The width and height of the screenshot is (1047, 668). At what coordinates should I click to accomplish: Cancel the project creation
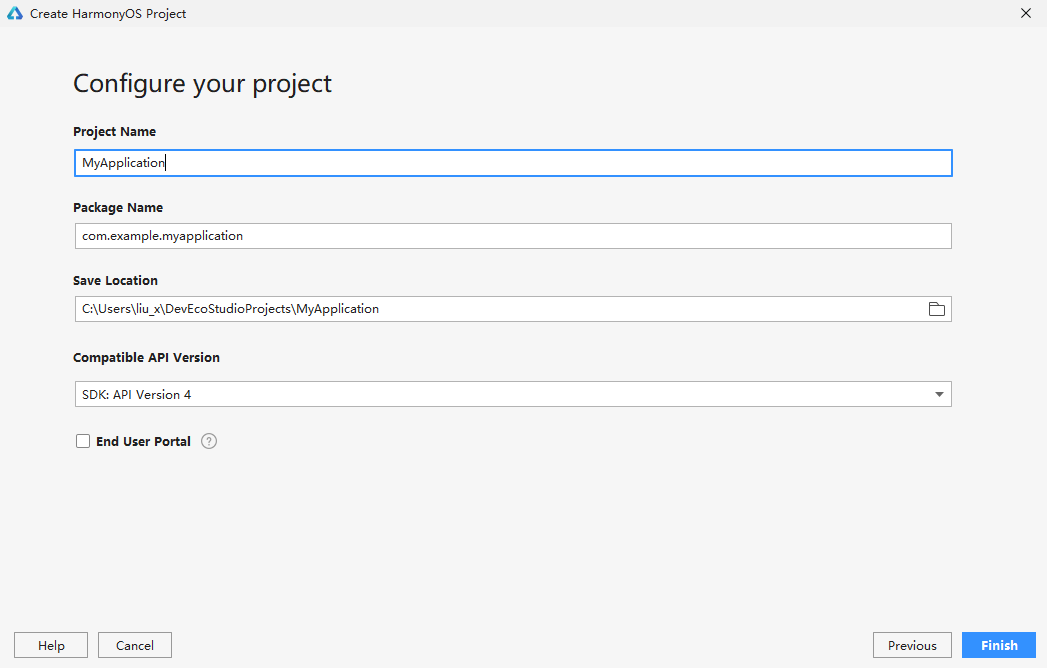(x=135, y=645)
